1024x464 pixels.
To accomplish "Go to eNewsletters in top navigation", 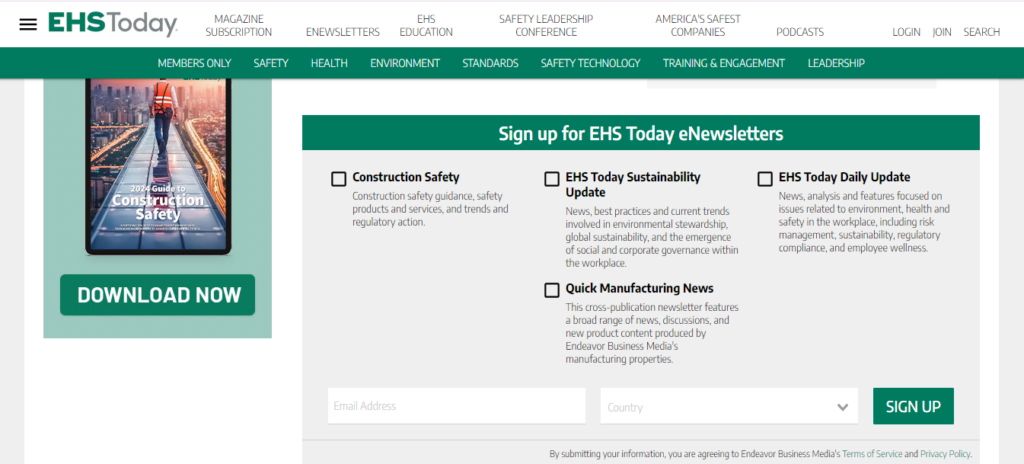I will tap(343, 32).
